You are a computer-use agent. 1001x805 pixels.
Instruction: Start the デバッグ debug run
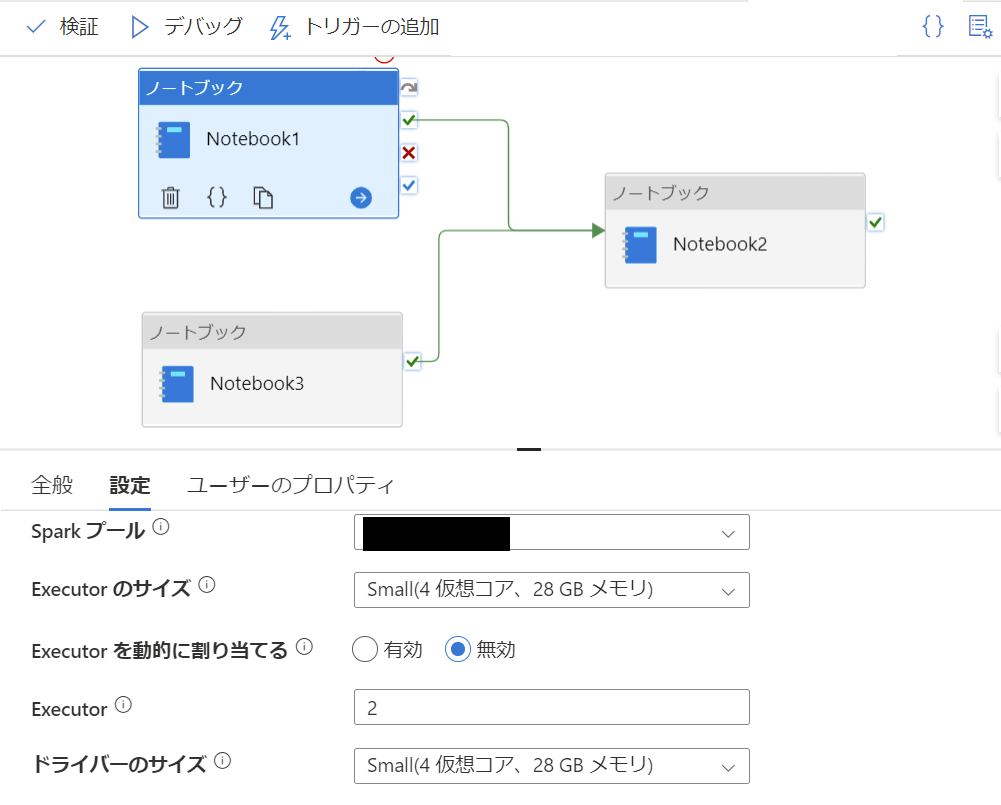(186, 27)
